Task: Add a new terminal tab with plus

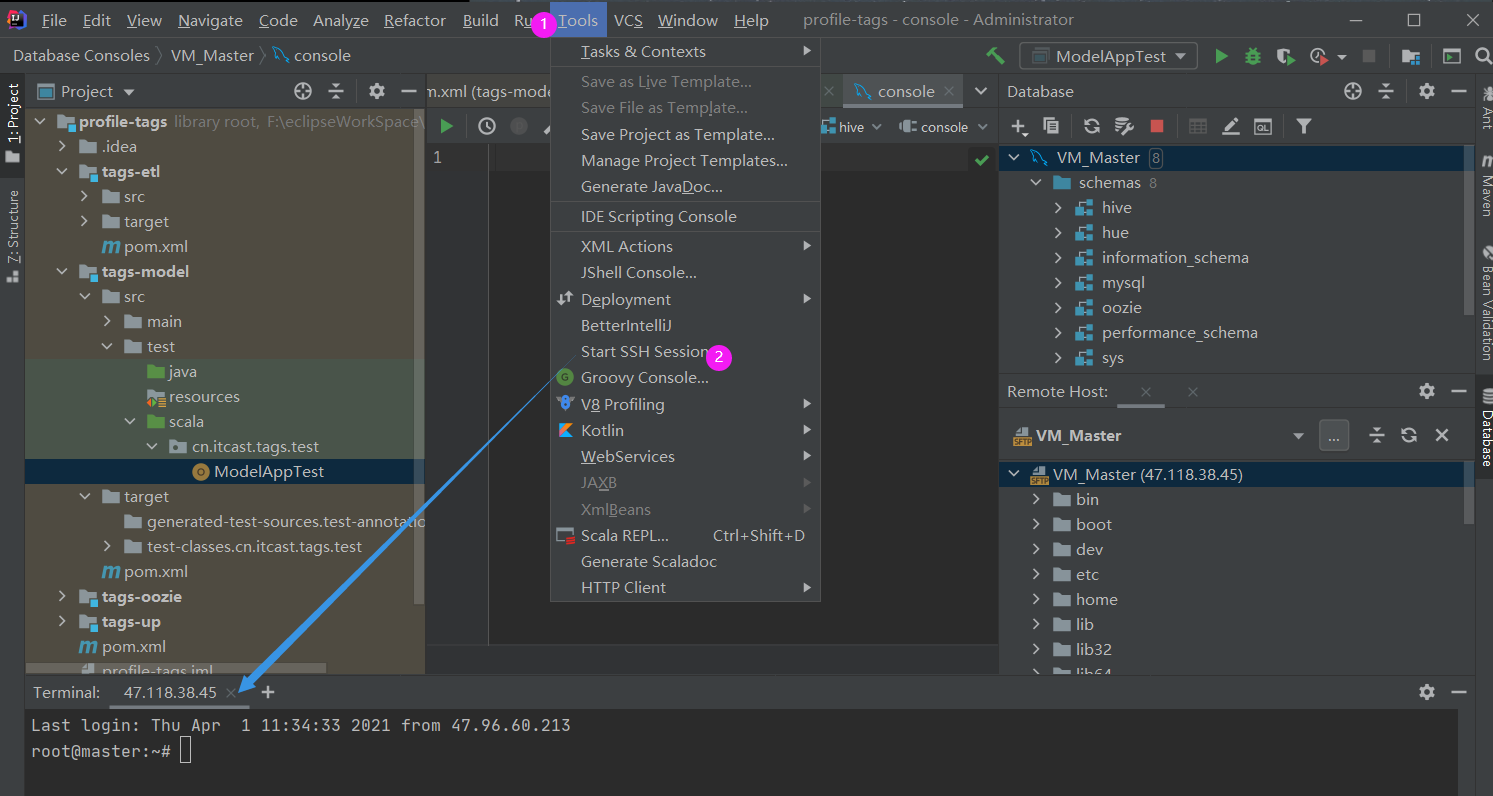Action: (267, 692)
